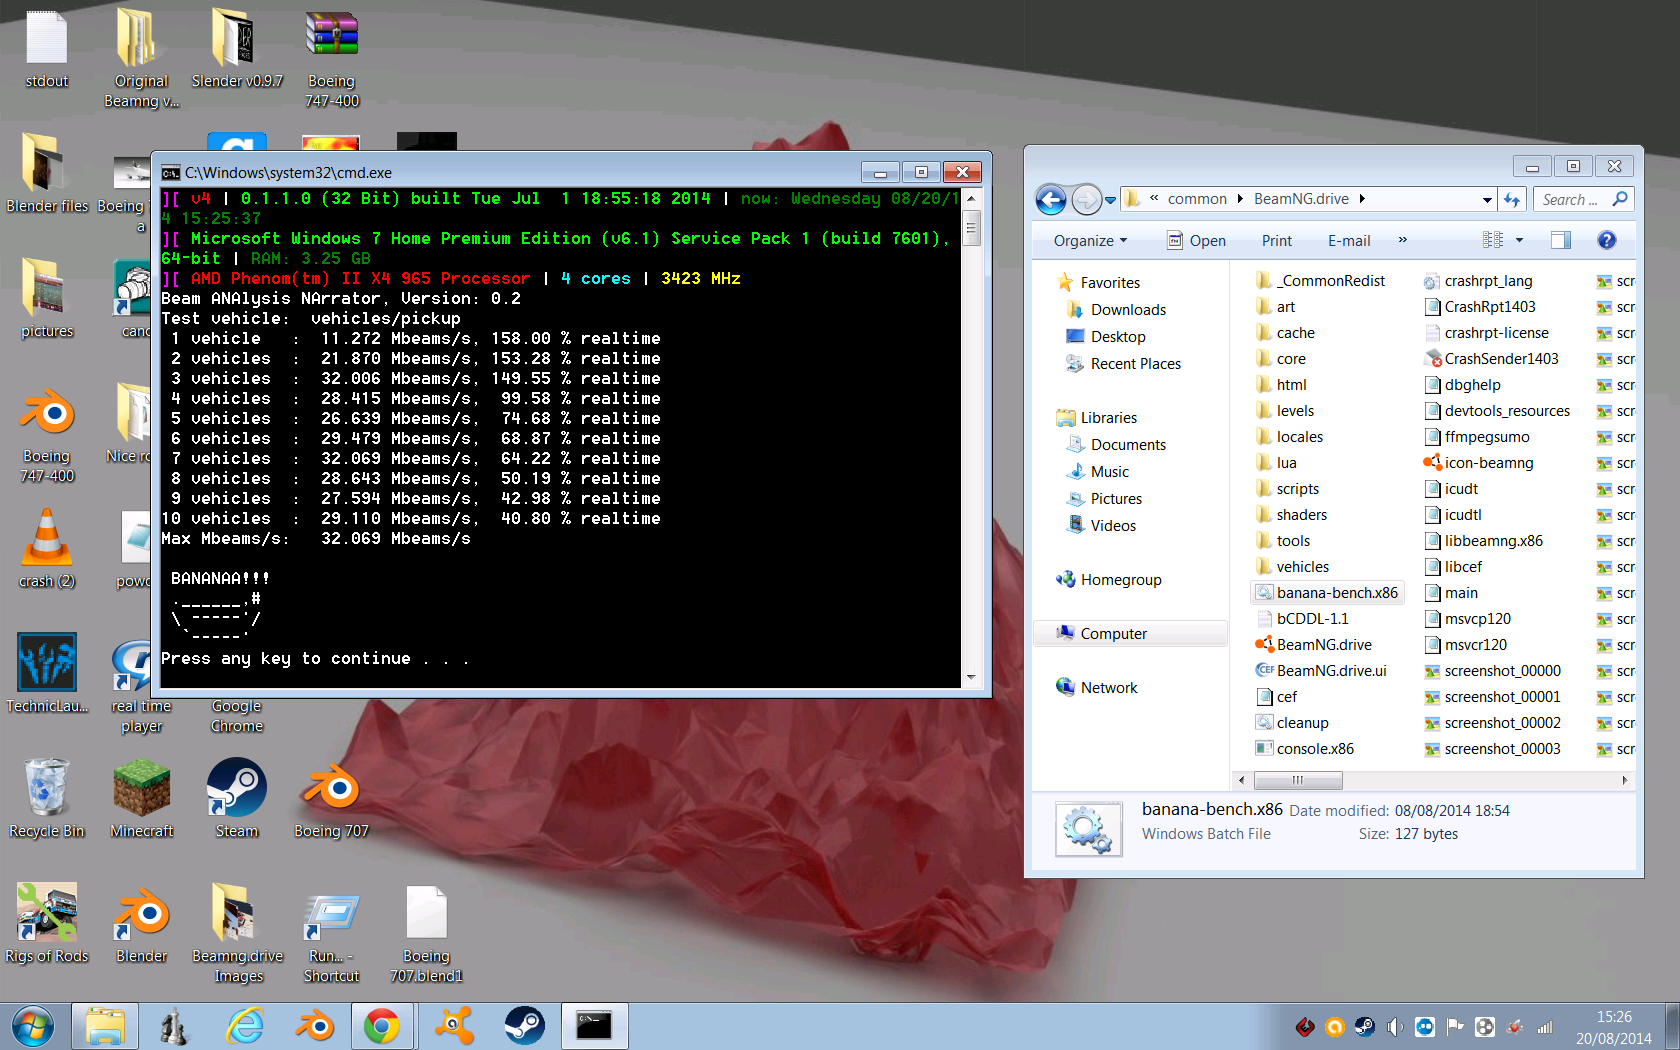Open the Recycle Bin
Image resolution: width=1680 pixels, height=1050 pixels.
pyautogui.click(x=46, y=798)
